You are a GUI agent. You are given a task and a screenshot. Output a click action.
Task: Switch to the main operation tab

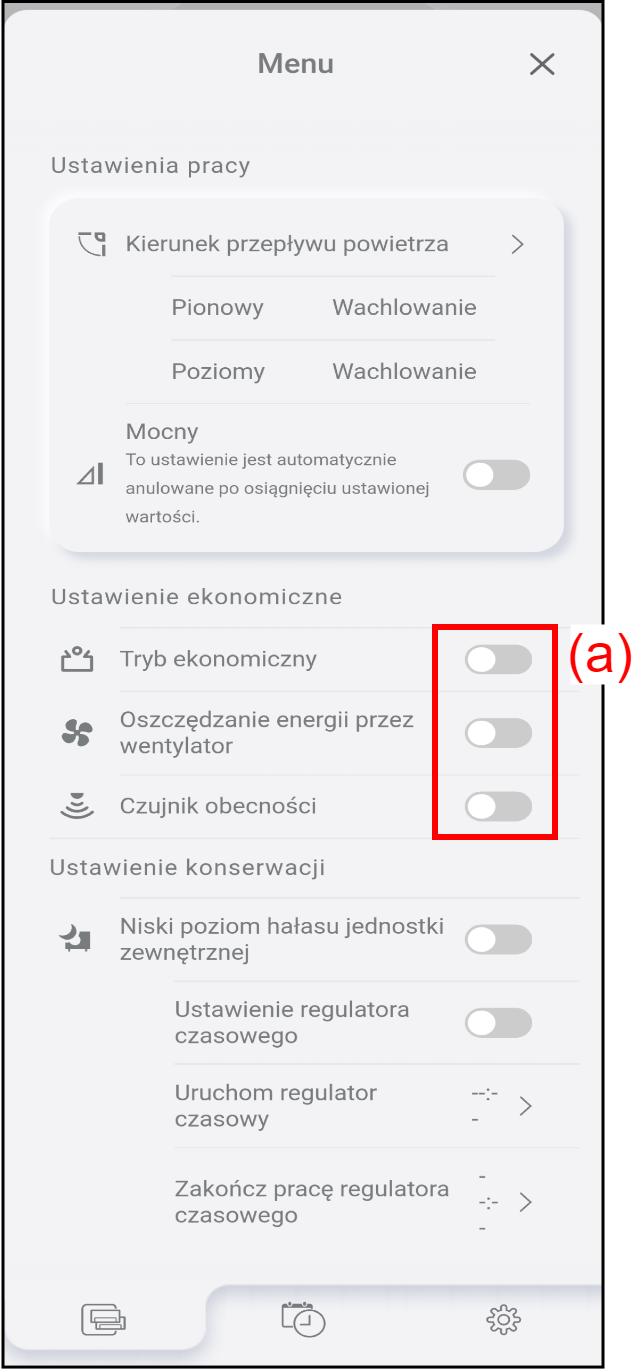pos(104,1320)
